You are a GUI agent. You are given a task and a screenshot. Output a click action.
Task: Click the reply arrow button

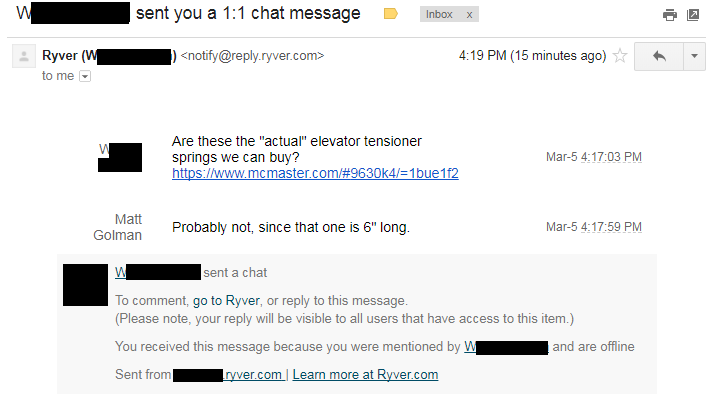pyautogui.click(x=659, y=56)
